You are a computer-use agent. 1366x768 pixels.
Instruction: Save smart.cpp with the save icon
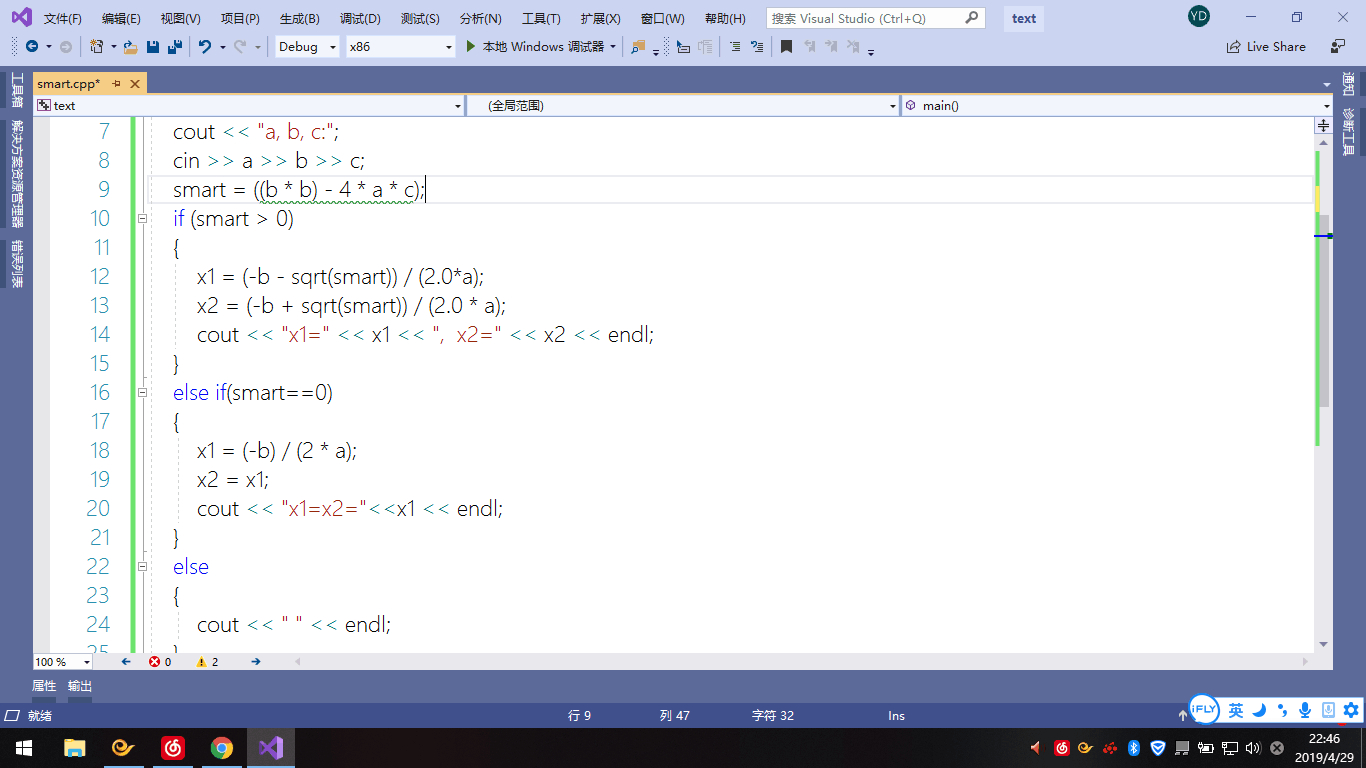153,46
